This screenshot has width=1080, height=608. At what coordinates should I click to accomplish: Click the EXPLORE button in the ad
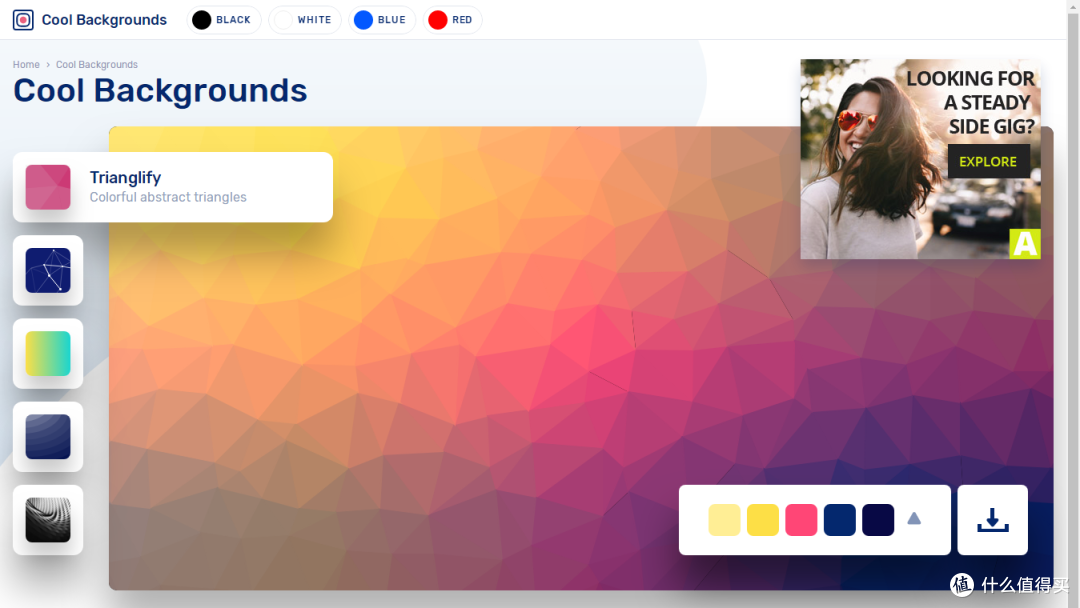pyautogui.click(x=988, y=161)
